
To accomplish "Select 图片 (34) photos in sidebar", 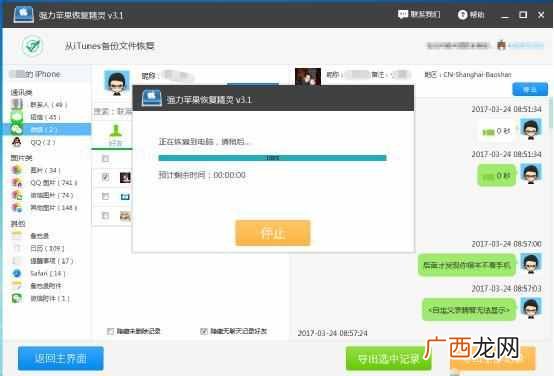I will (45, 170).
